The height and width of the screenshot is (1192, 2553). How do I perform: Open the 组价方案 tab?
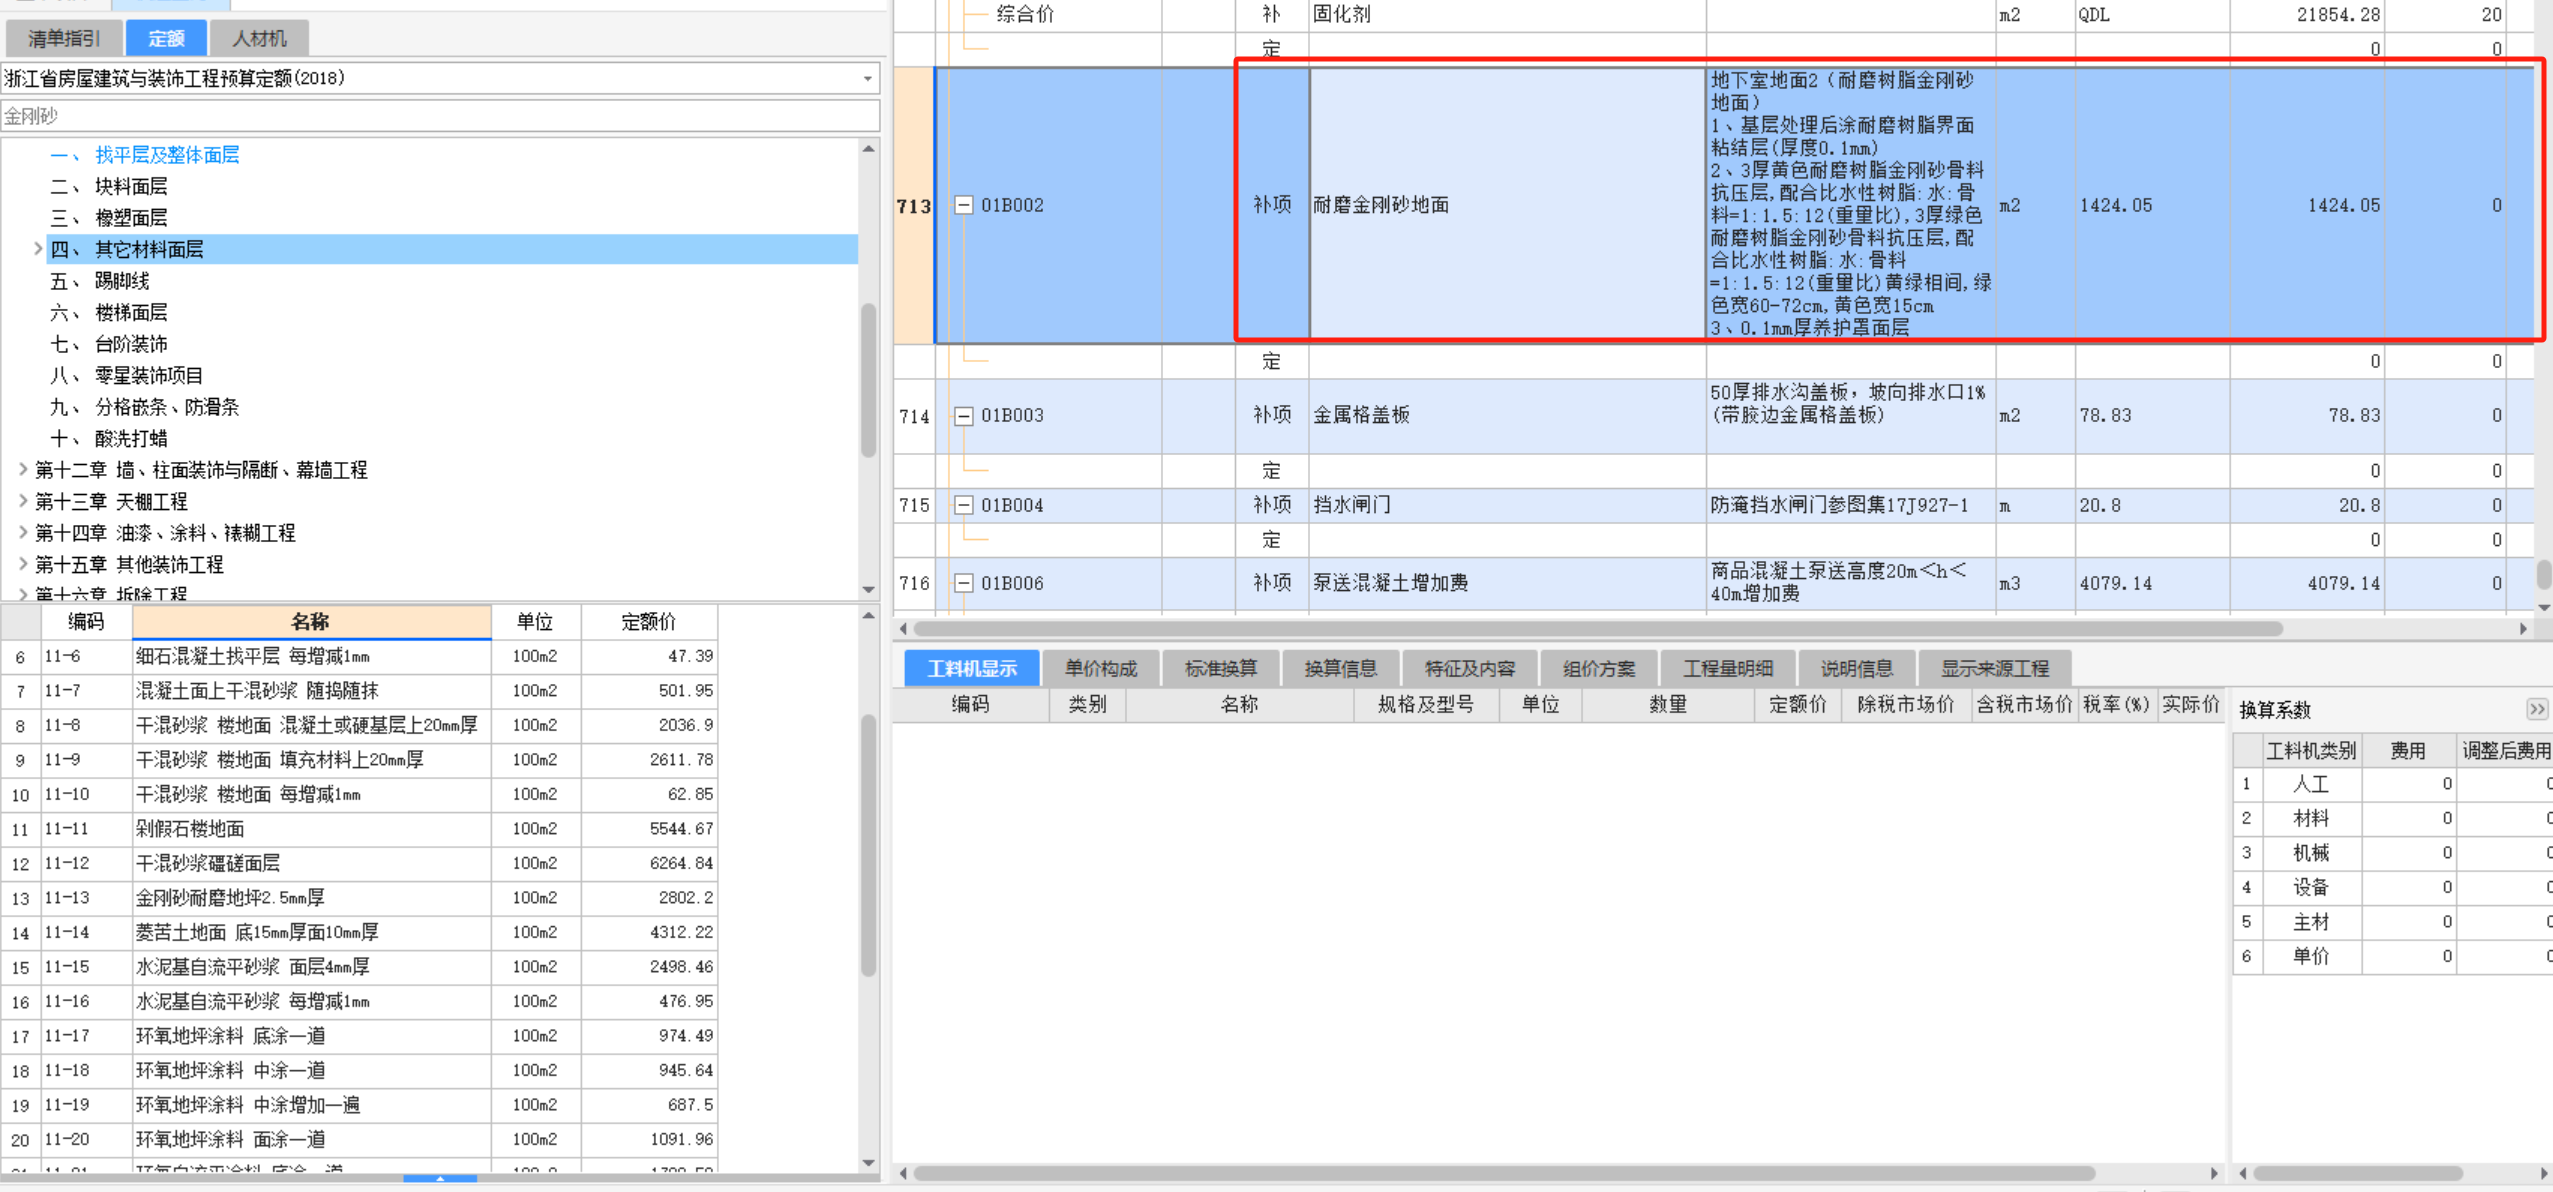click(x=1599, y=668)
